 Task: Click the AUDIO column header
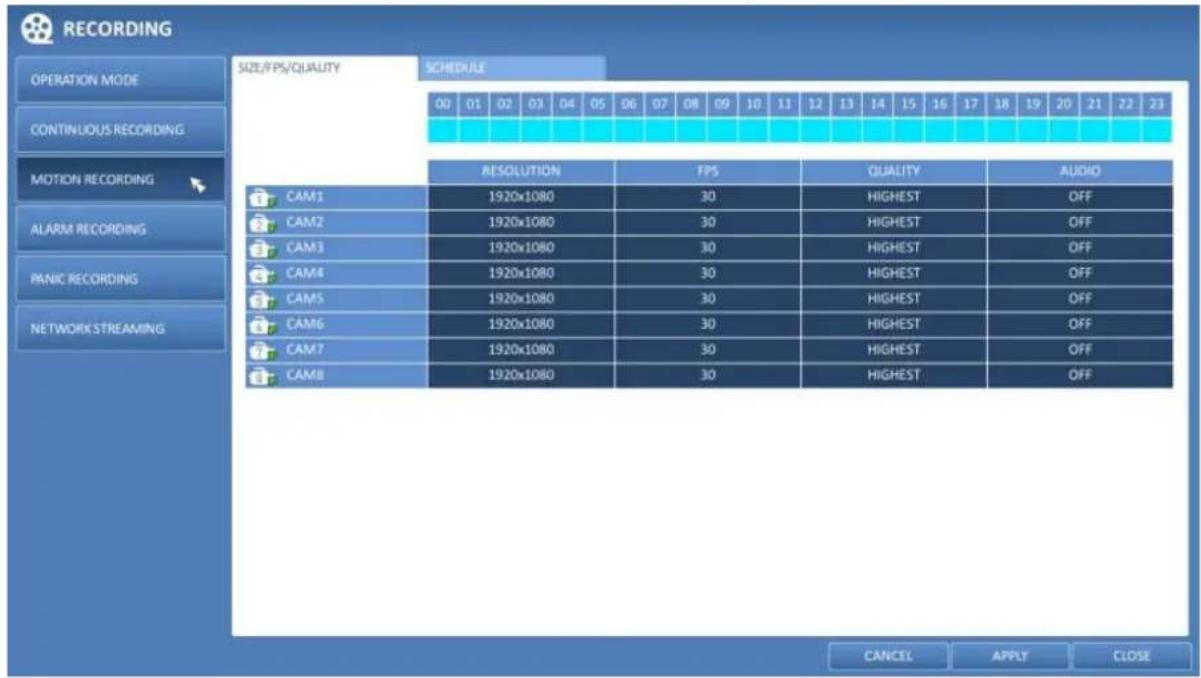pyautogui.click(x=1080, y=172)
